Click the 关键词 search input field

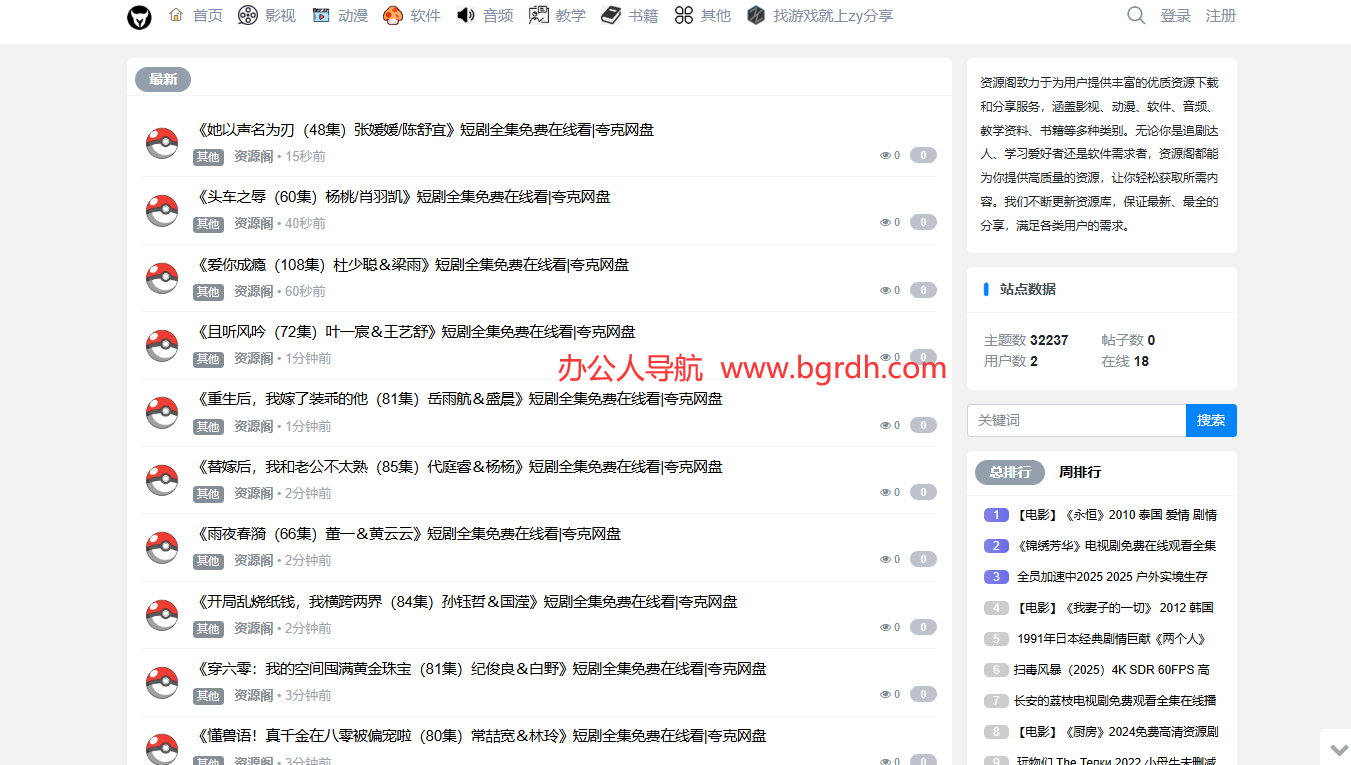coord(1076,421)
